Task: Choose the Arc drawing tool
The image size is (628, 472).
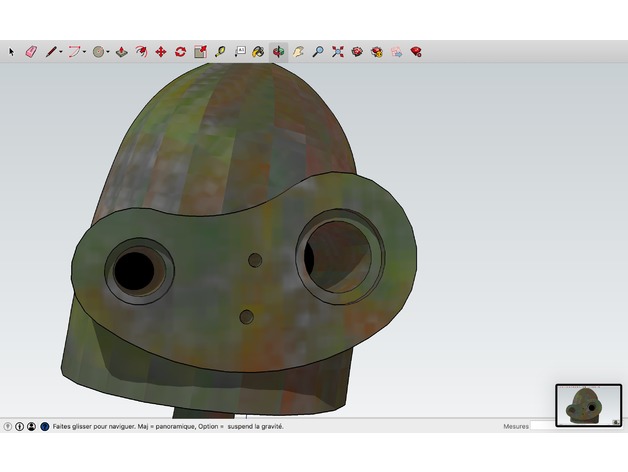Action: [74, 52]
